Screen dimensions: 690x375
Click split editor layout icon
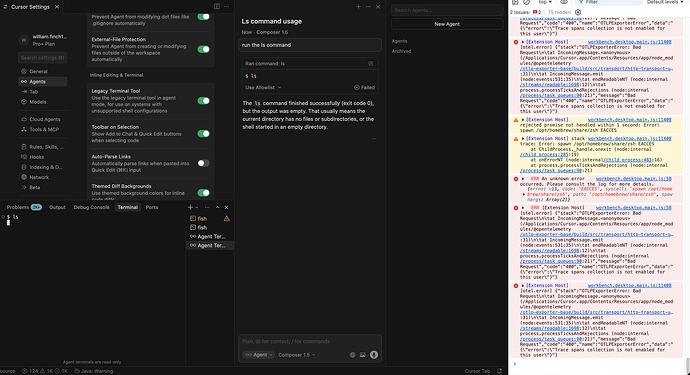click(217, 7)
